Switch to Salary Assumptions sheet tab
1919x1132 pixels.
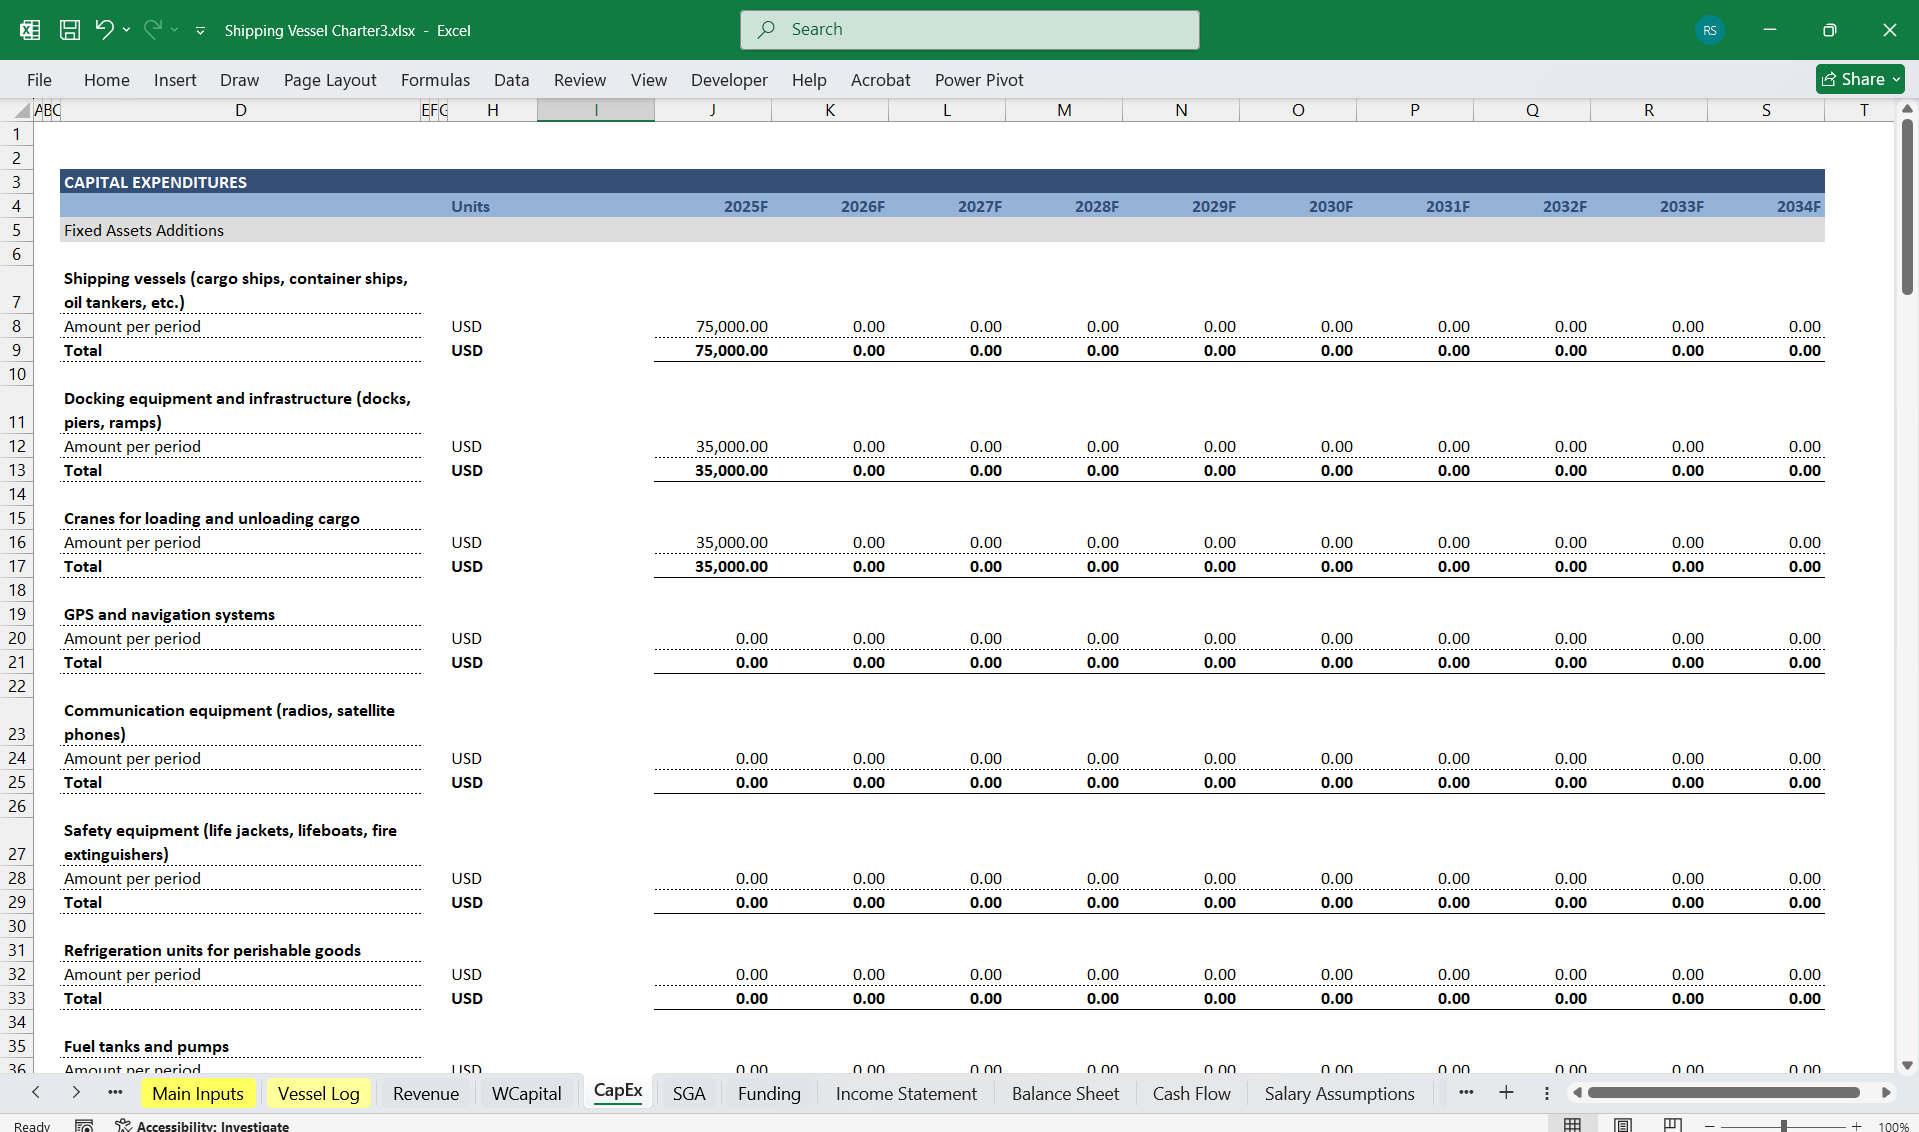coord(1339,1093)
